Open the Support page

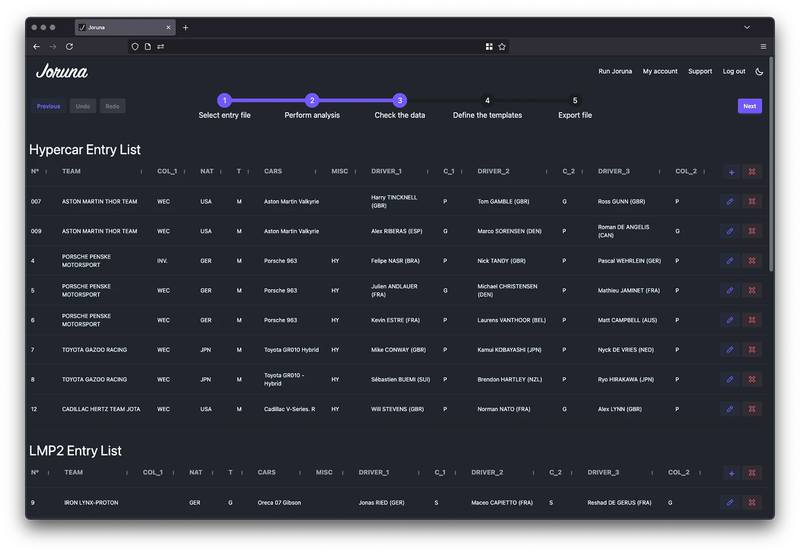click(x=700, y=71)
